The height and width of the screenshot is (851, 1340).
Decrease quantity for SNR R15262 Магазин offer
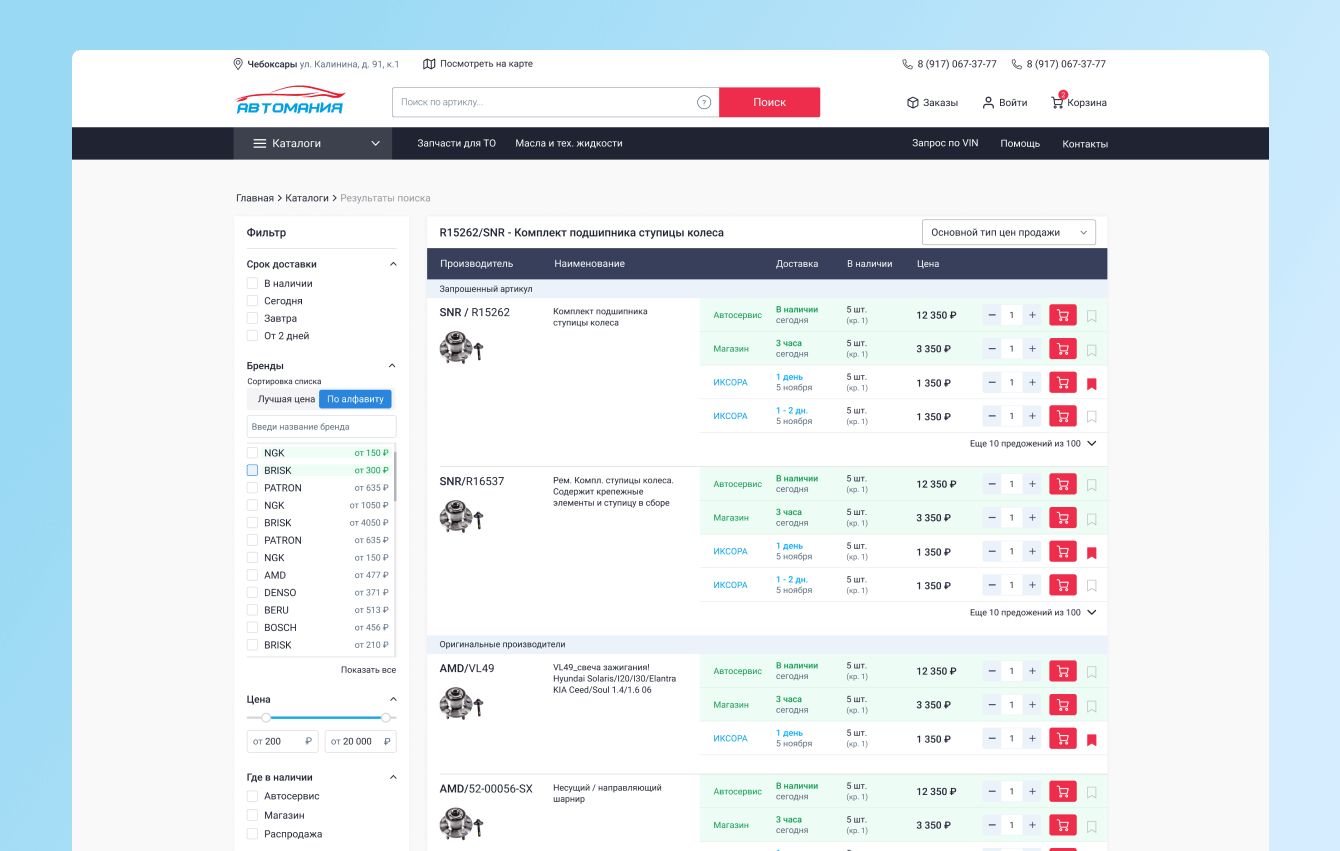point(992,349)
